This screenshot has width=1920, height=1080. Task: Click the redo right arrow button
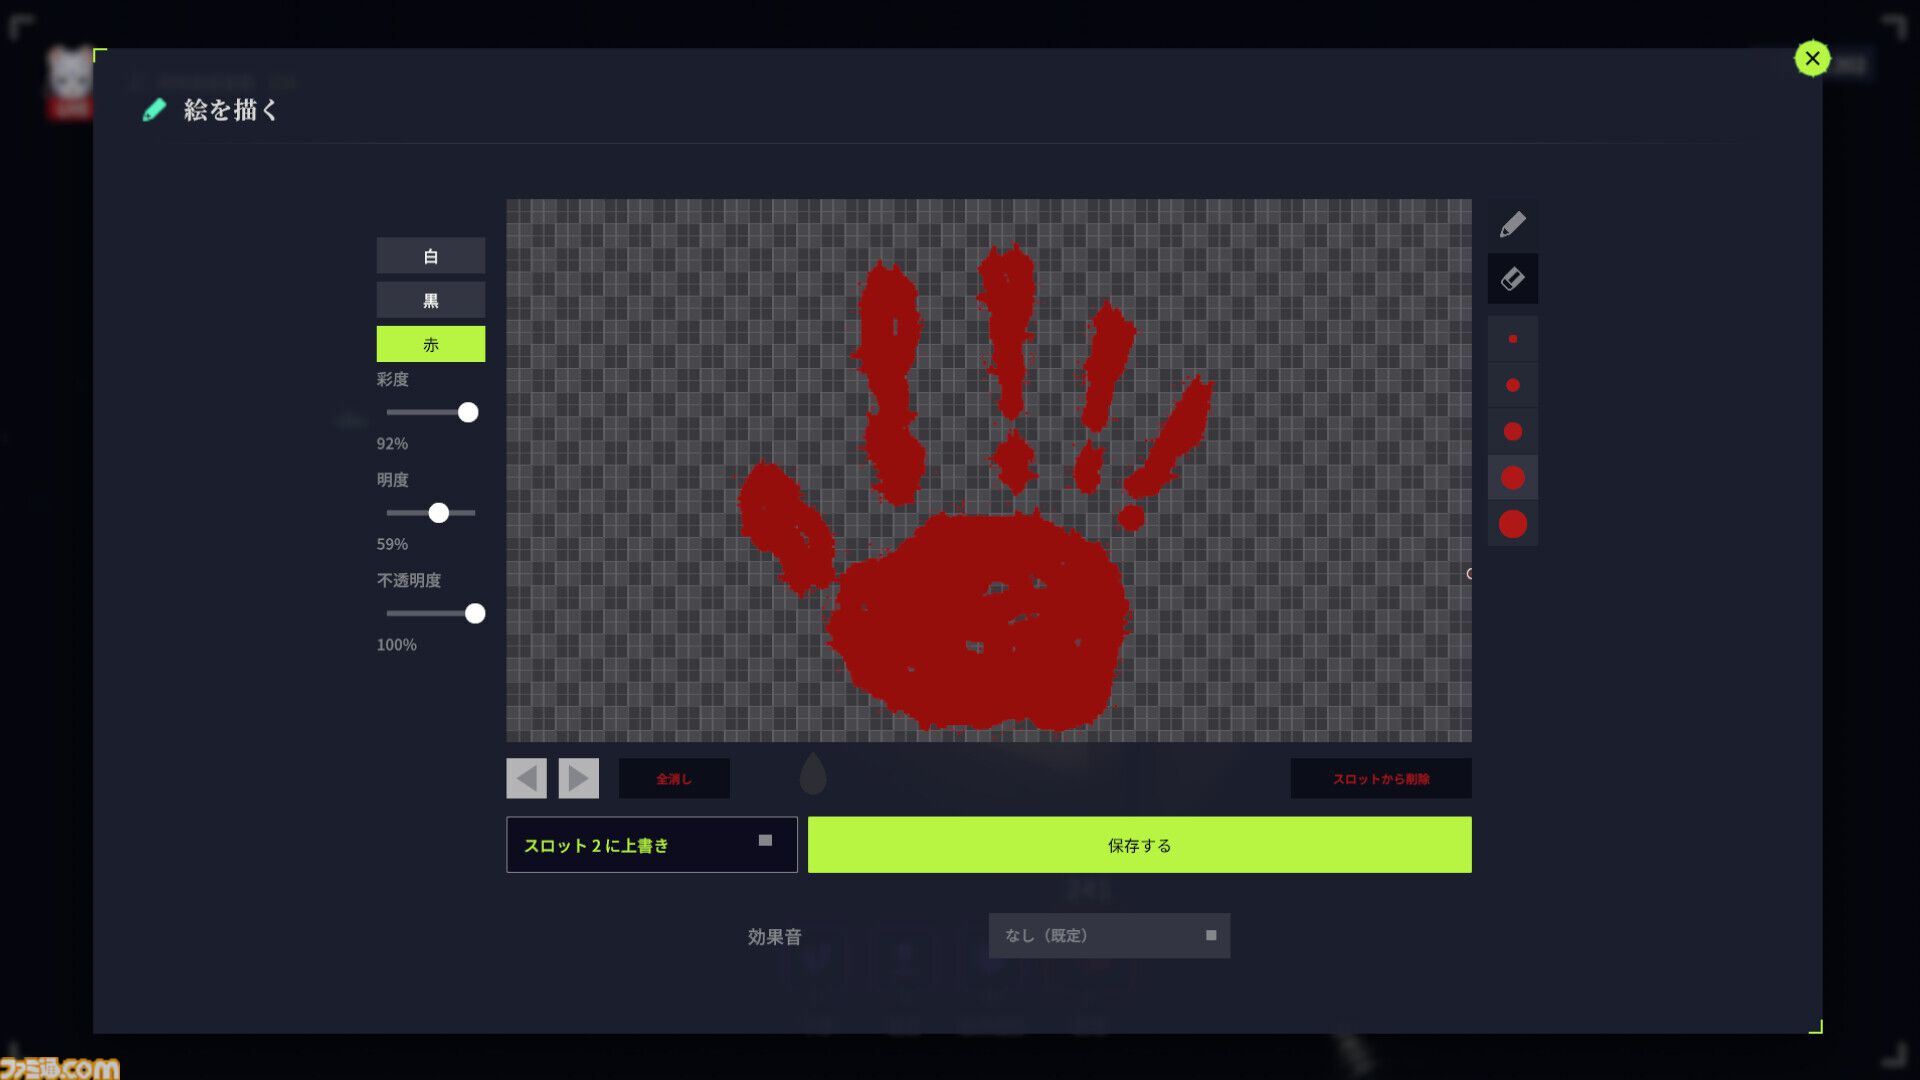578,778
